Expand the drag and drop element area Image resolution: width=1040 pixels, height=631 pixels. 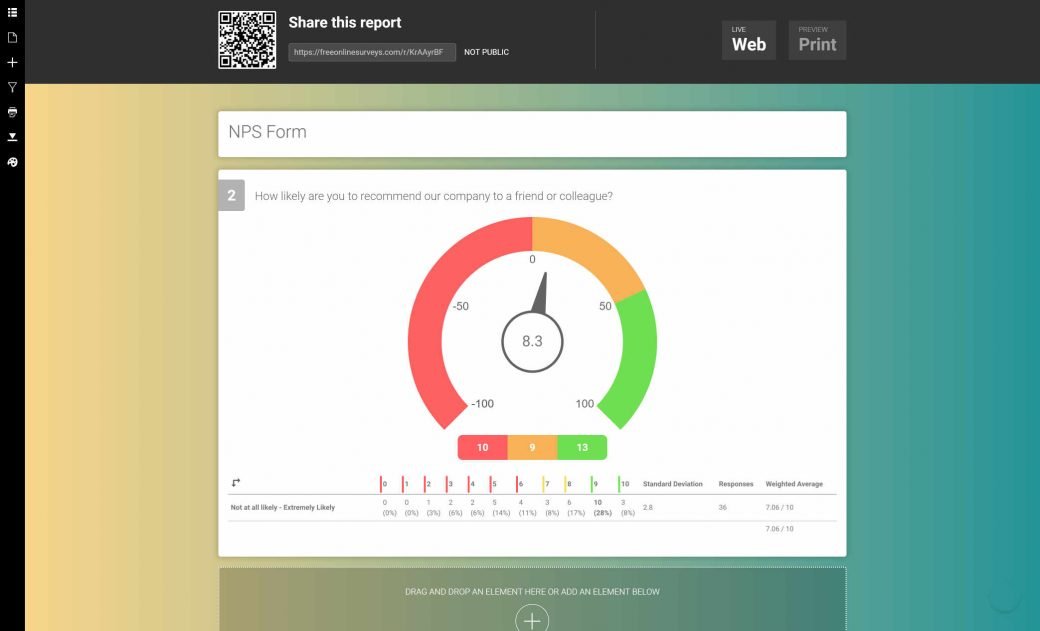531,591
